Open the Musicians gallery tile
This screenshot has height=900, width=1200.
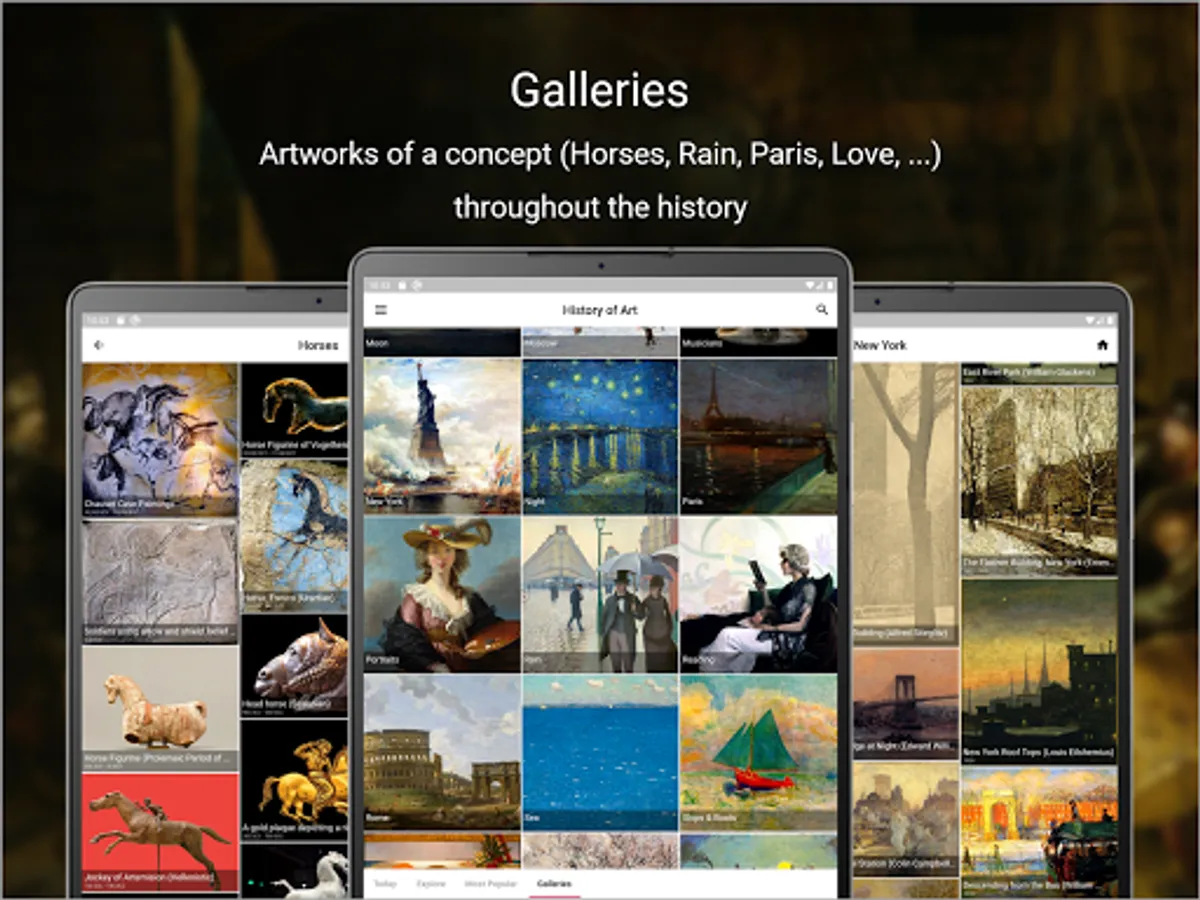(758, 342)
